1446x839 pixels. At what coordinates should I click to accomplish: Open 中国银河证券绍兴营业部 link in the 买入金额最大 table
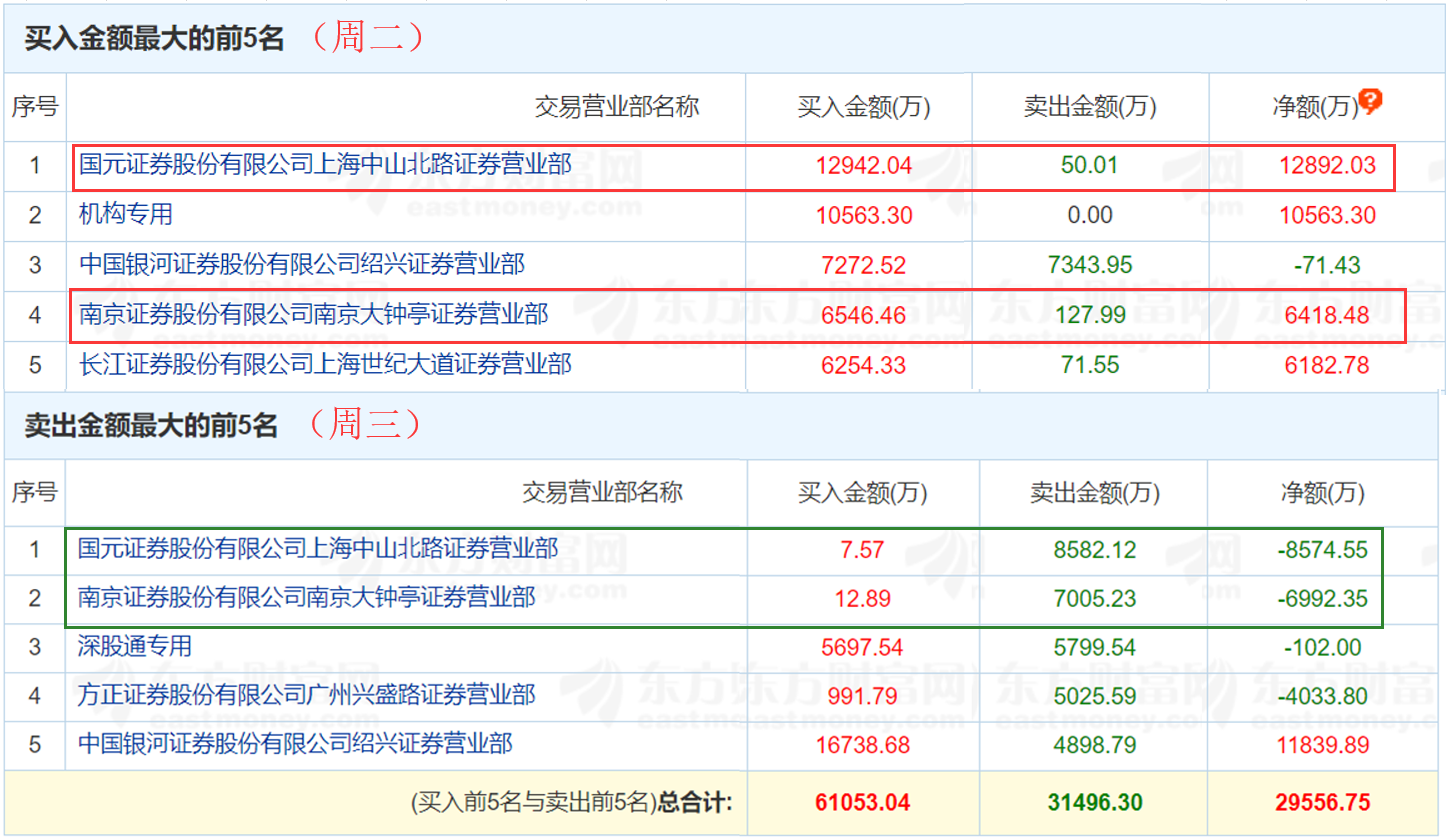coord(302,265)
